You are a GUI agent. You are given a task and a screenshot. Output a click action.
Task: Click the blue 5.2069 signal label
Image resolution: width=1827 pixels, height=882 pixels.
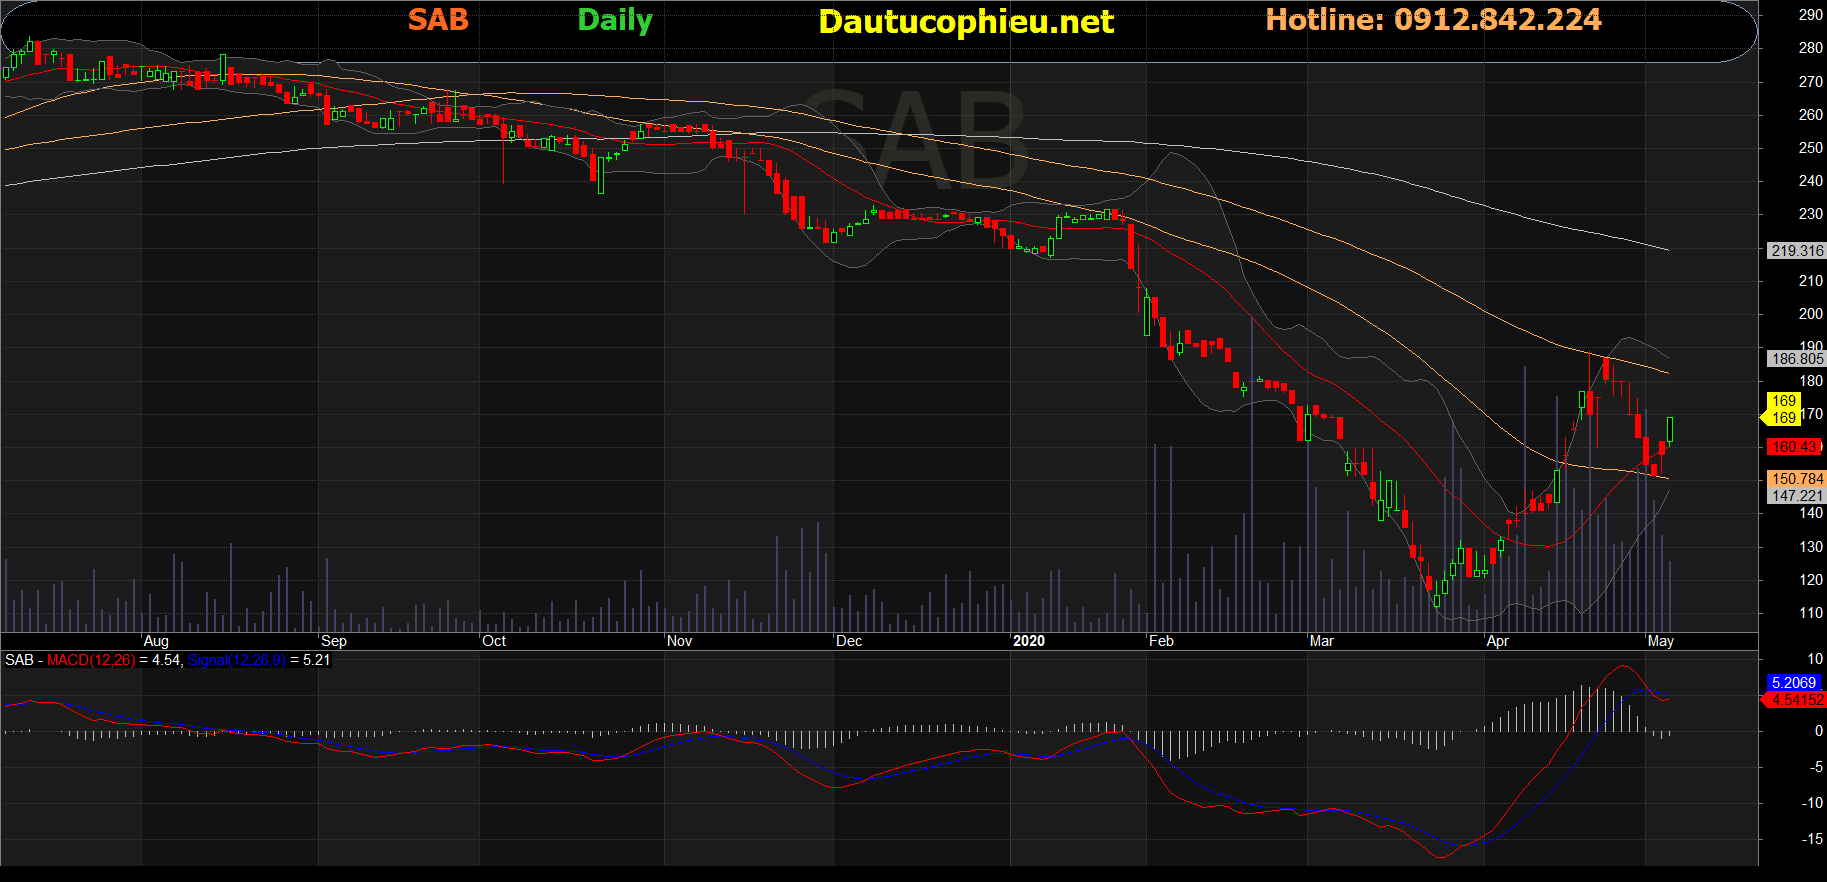tap(1793, 683)
